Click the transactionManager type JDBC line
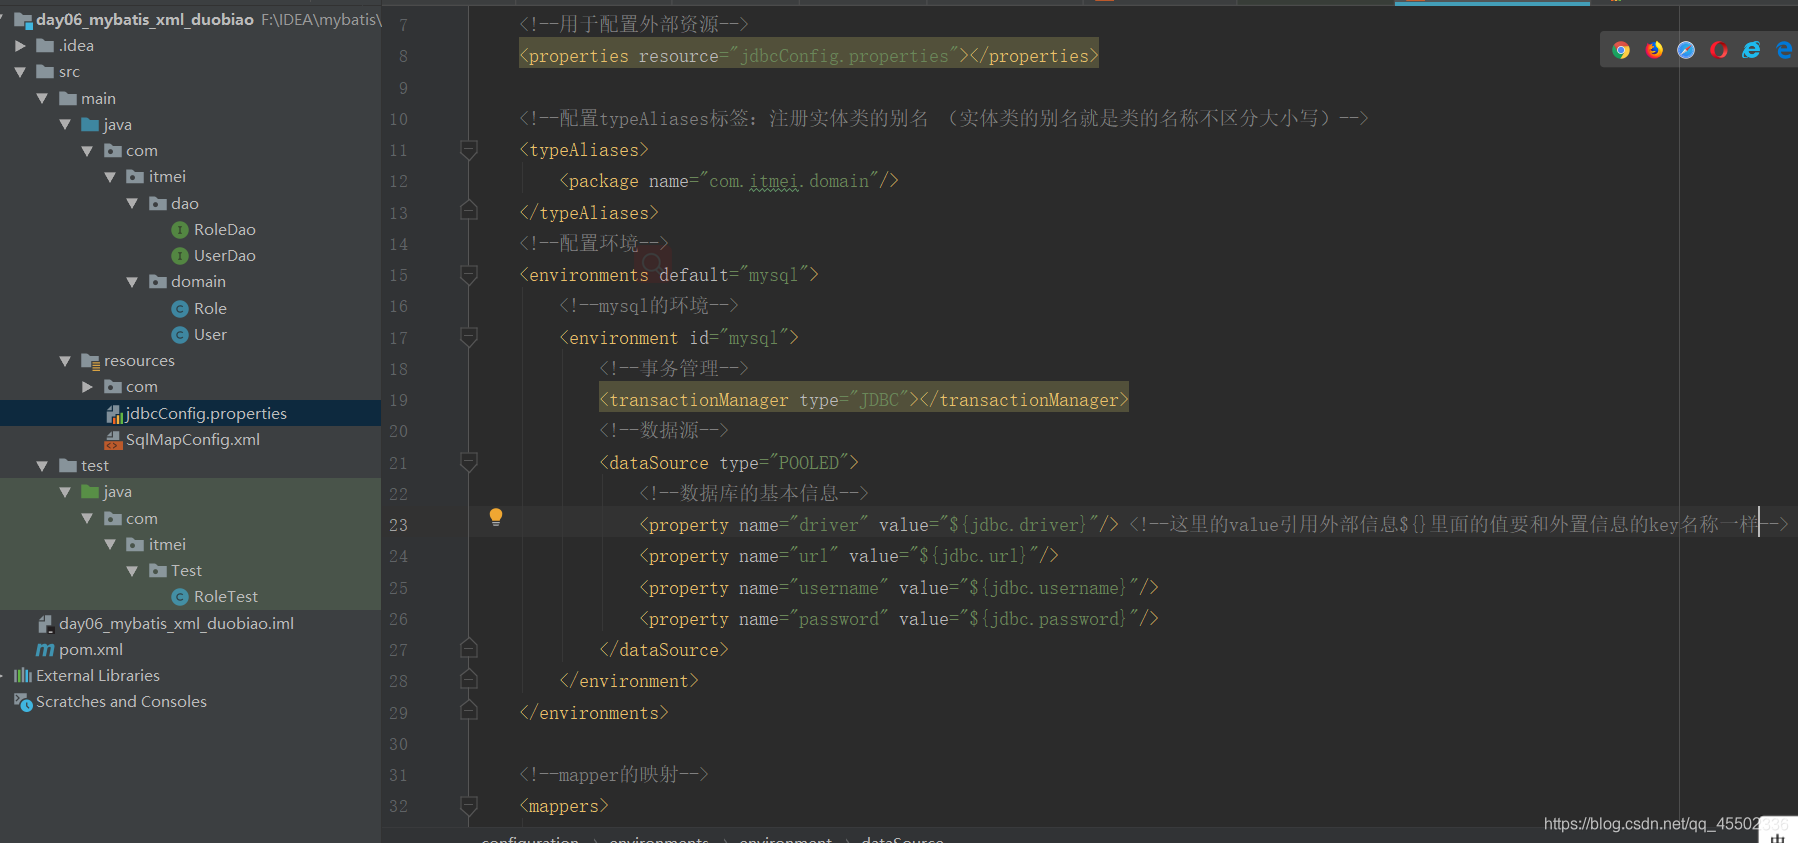Image resolution: width=1798 pixels, height=843 pixels. click(x=864, y=399)
